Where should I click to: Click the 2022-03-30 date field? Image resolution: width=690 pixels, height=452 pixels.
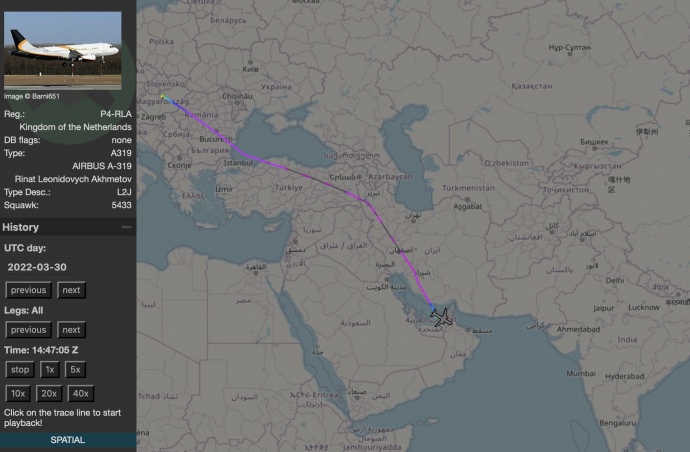pyautogui.click(x=35, y=268)
